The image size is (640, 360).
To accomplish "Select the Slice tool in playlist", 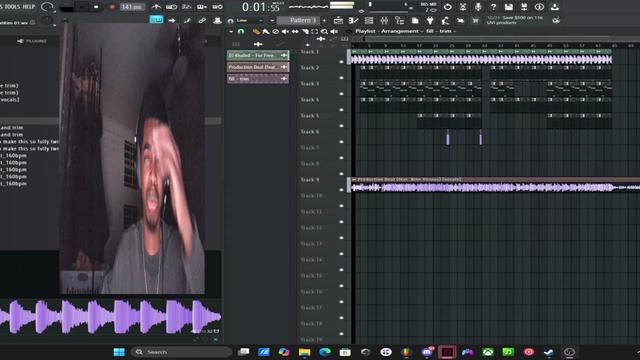I will [x=305, y=31].
